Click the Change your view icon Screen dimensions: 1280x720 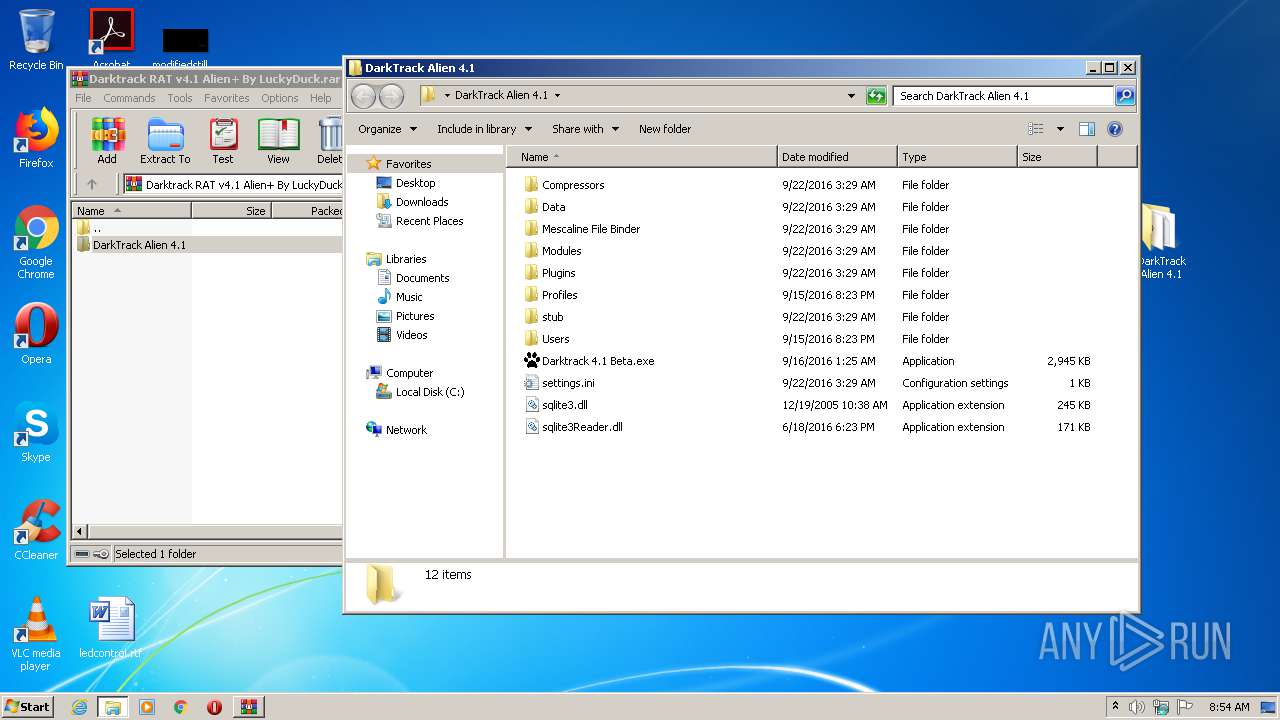[x=1036, y=129]
